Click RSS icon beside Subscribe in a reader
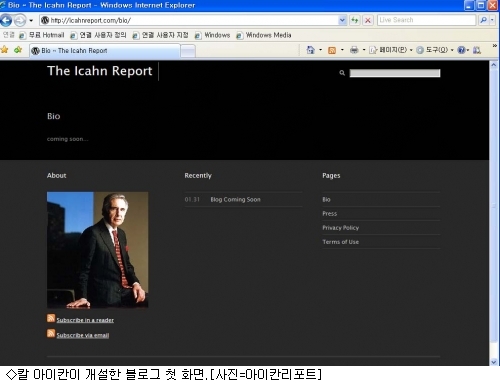The image size is (500, 386). click(x=51, y=318)
